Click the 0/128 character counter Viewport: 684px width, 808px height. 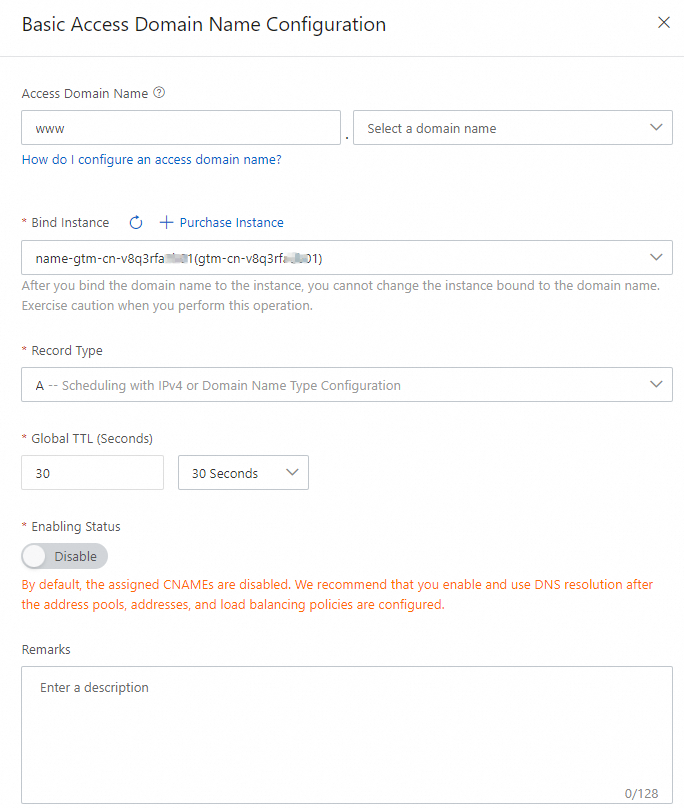coord(643,793)
